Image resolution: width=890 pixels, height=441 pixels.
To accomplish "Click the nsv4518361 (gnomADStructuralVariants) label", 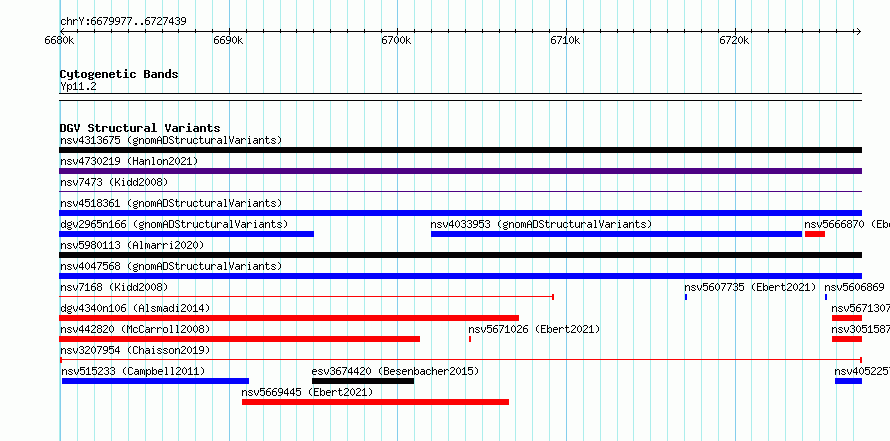I will click(x=171, y=203).
